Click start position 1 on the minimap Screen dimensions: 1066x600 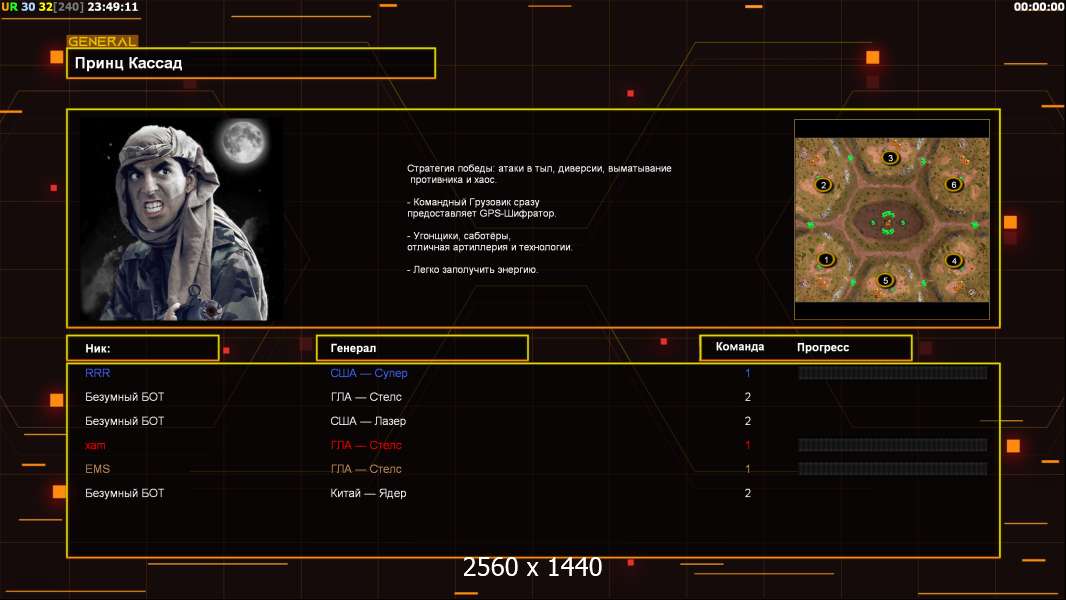(x=825, y=260)
